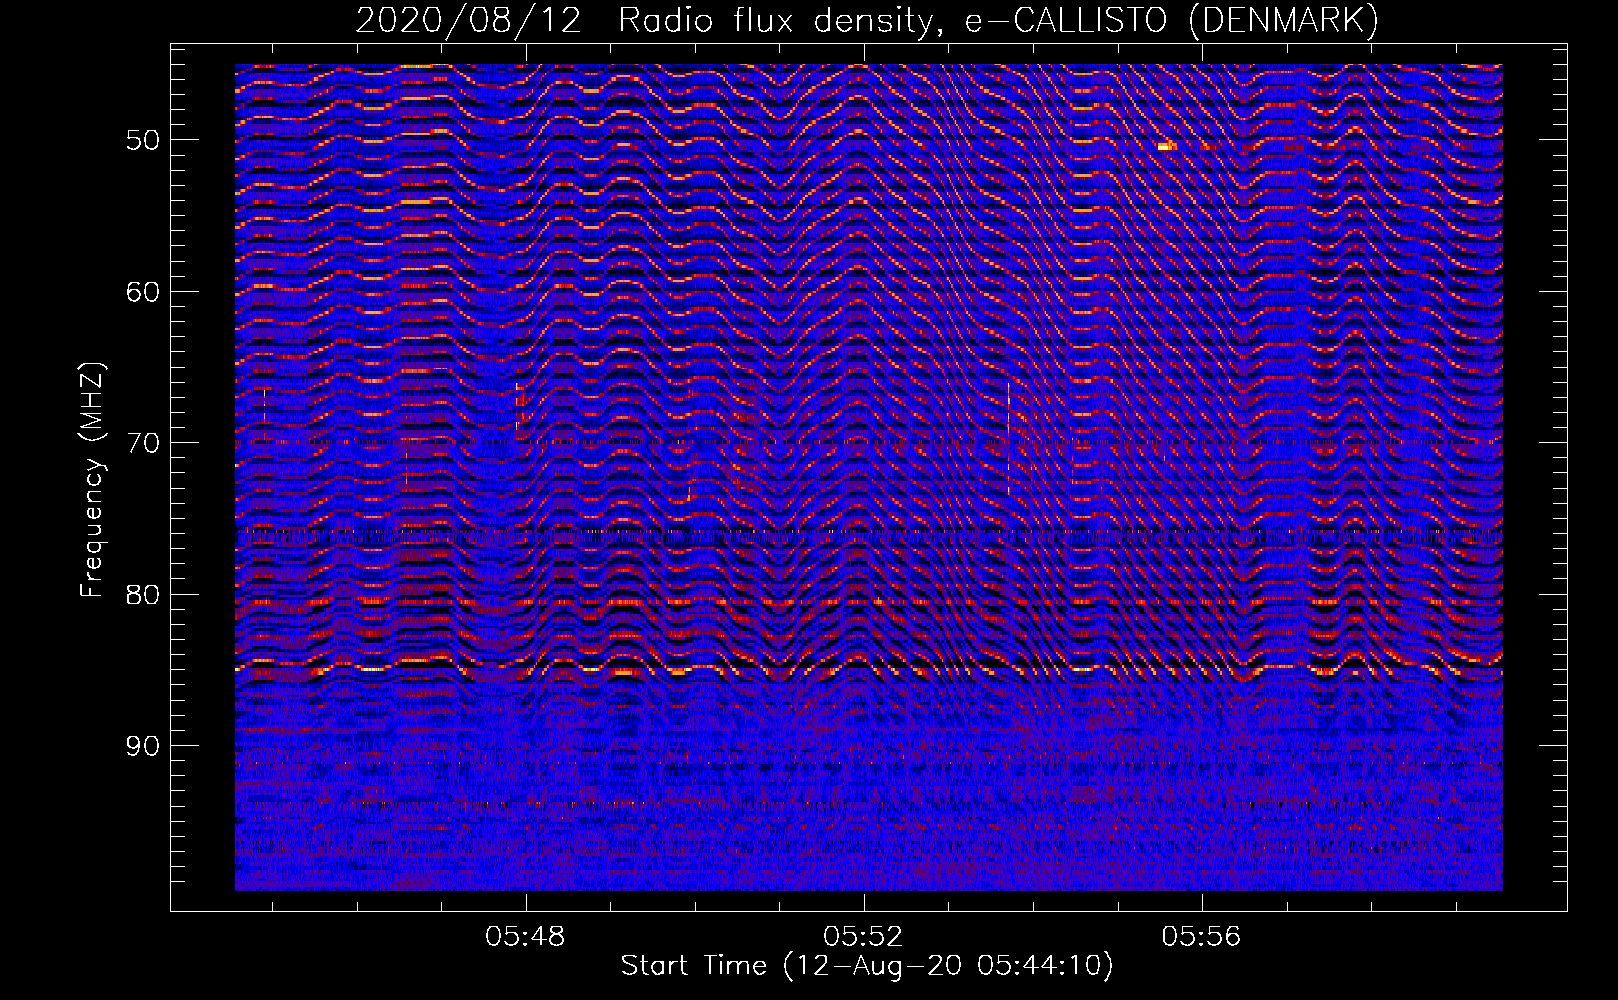
Task: Click the 'Frequency (MHZ)' axis label
Action: click(92, 480)
